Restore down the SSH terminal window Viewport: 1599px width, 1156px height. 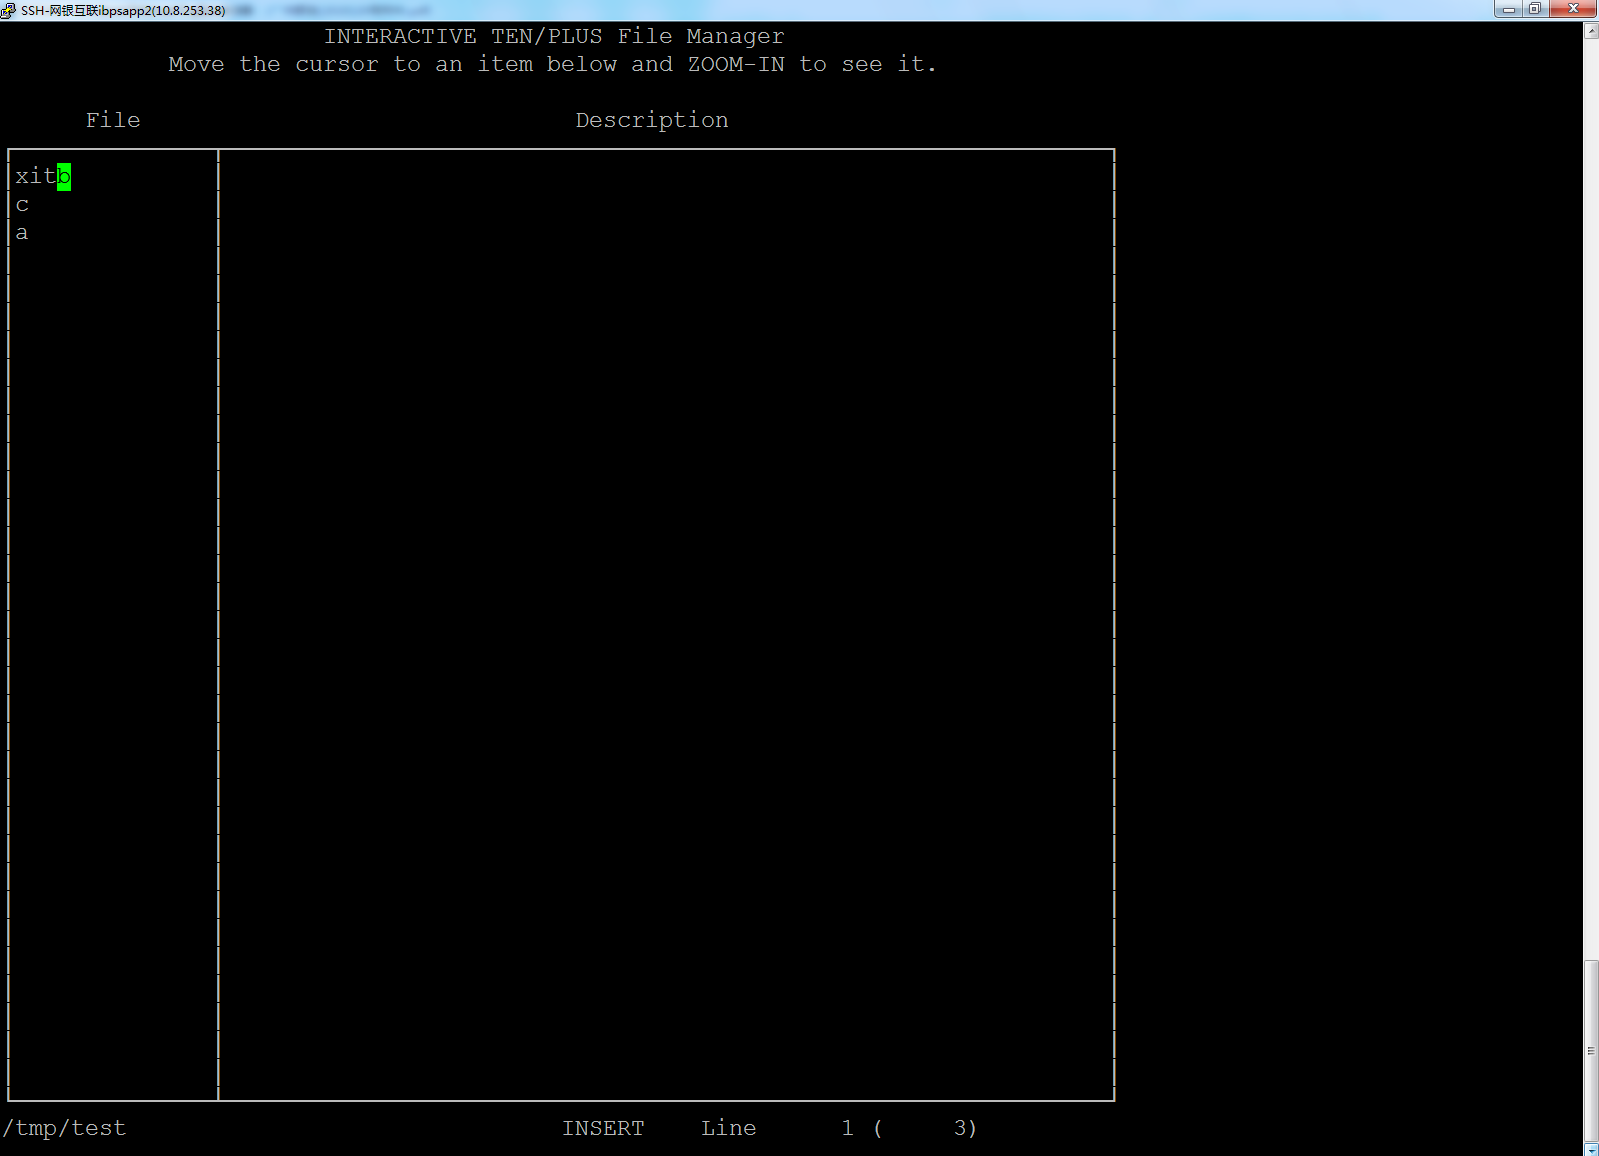click(x=1535, y=9)
